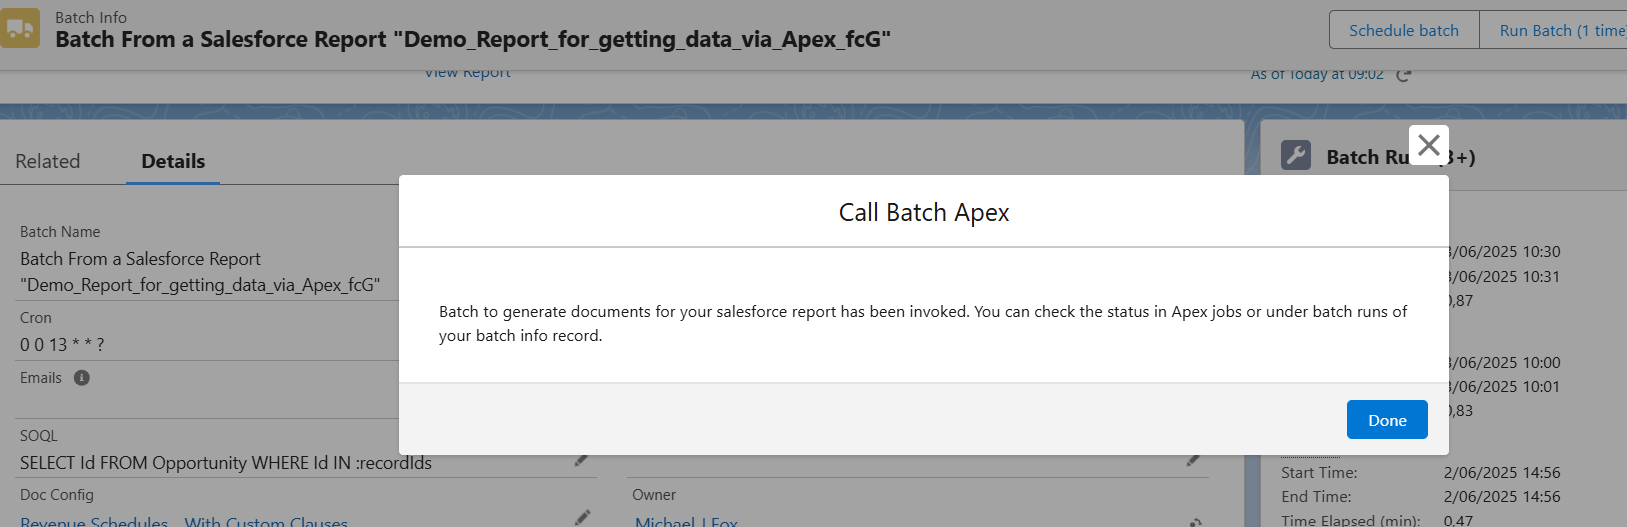Screen dimensions: 1627x527
Task: Click the Batch Name field value
Action: tap(200, 272)
